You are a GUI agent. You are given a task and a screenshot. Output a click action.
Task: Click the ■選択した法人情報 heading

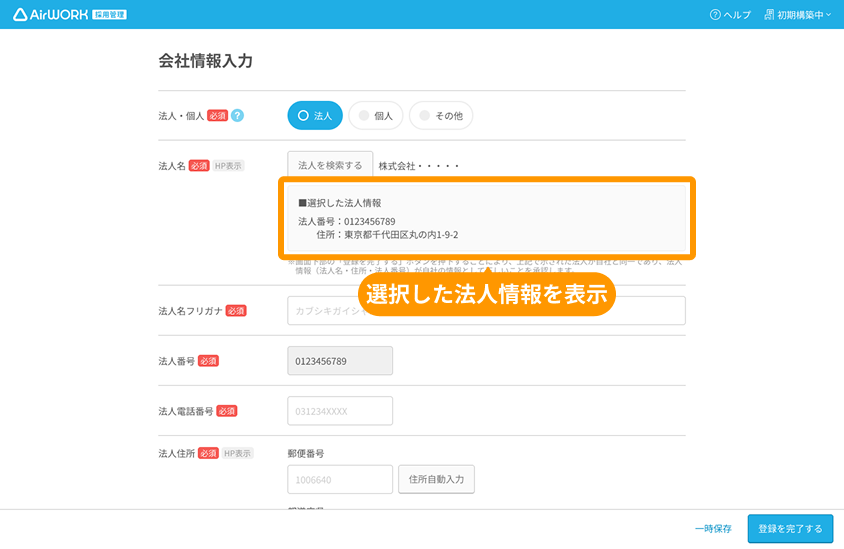tap(340, 203)
